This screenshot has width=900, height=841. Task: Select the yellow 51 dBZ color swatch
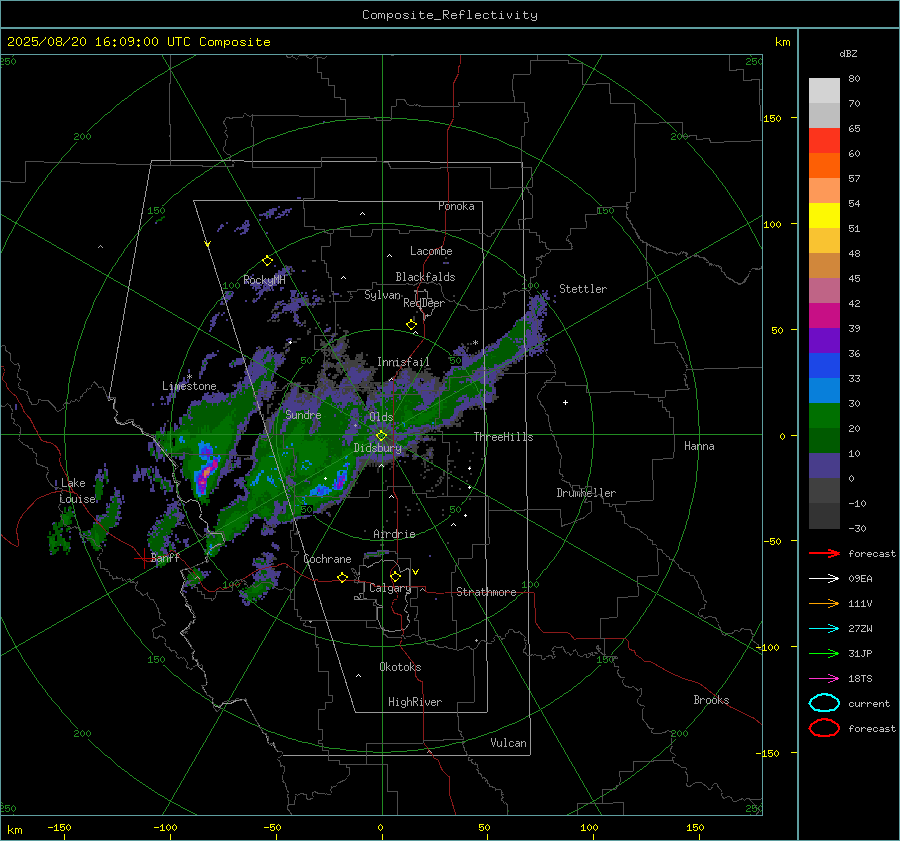click(x=824, y=216)
